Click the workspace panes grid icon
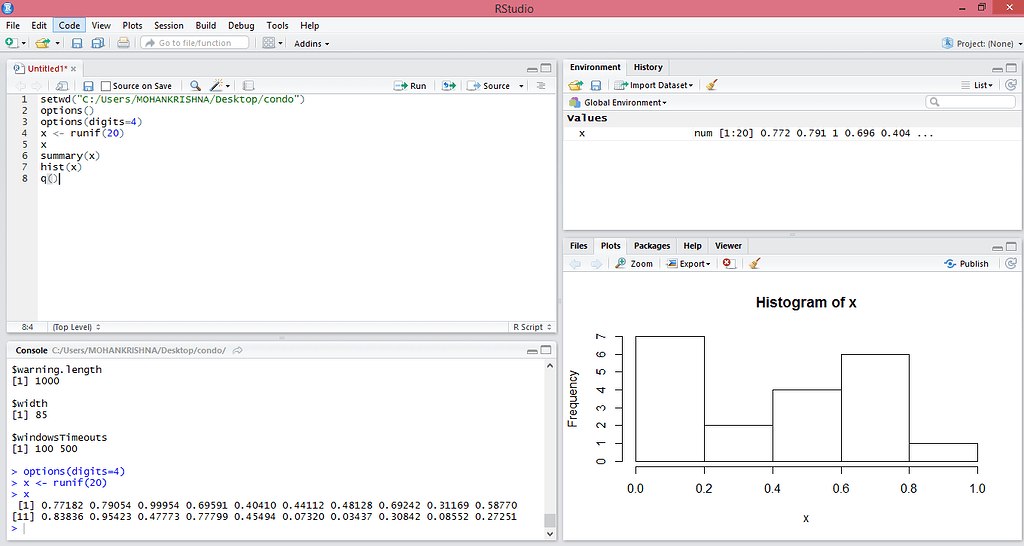 point(268,43)
